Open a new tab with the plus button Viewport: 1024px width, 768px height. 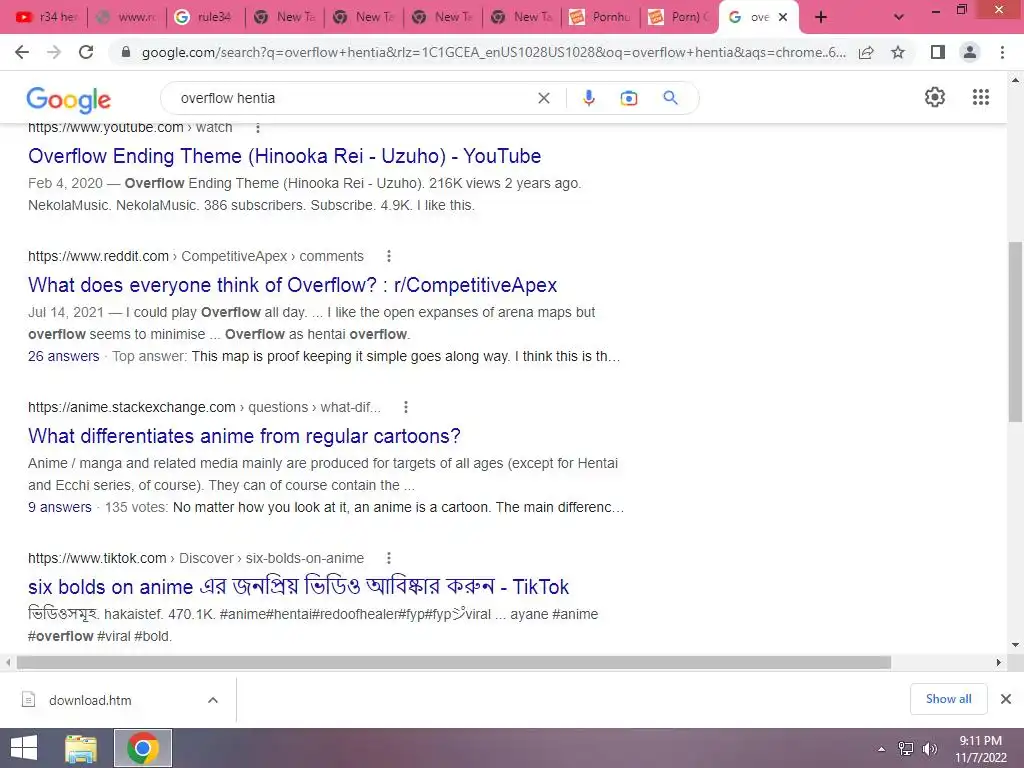[x=821, y=17]
